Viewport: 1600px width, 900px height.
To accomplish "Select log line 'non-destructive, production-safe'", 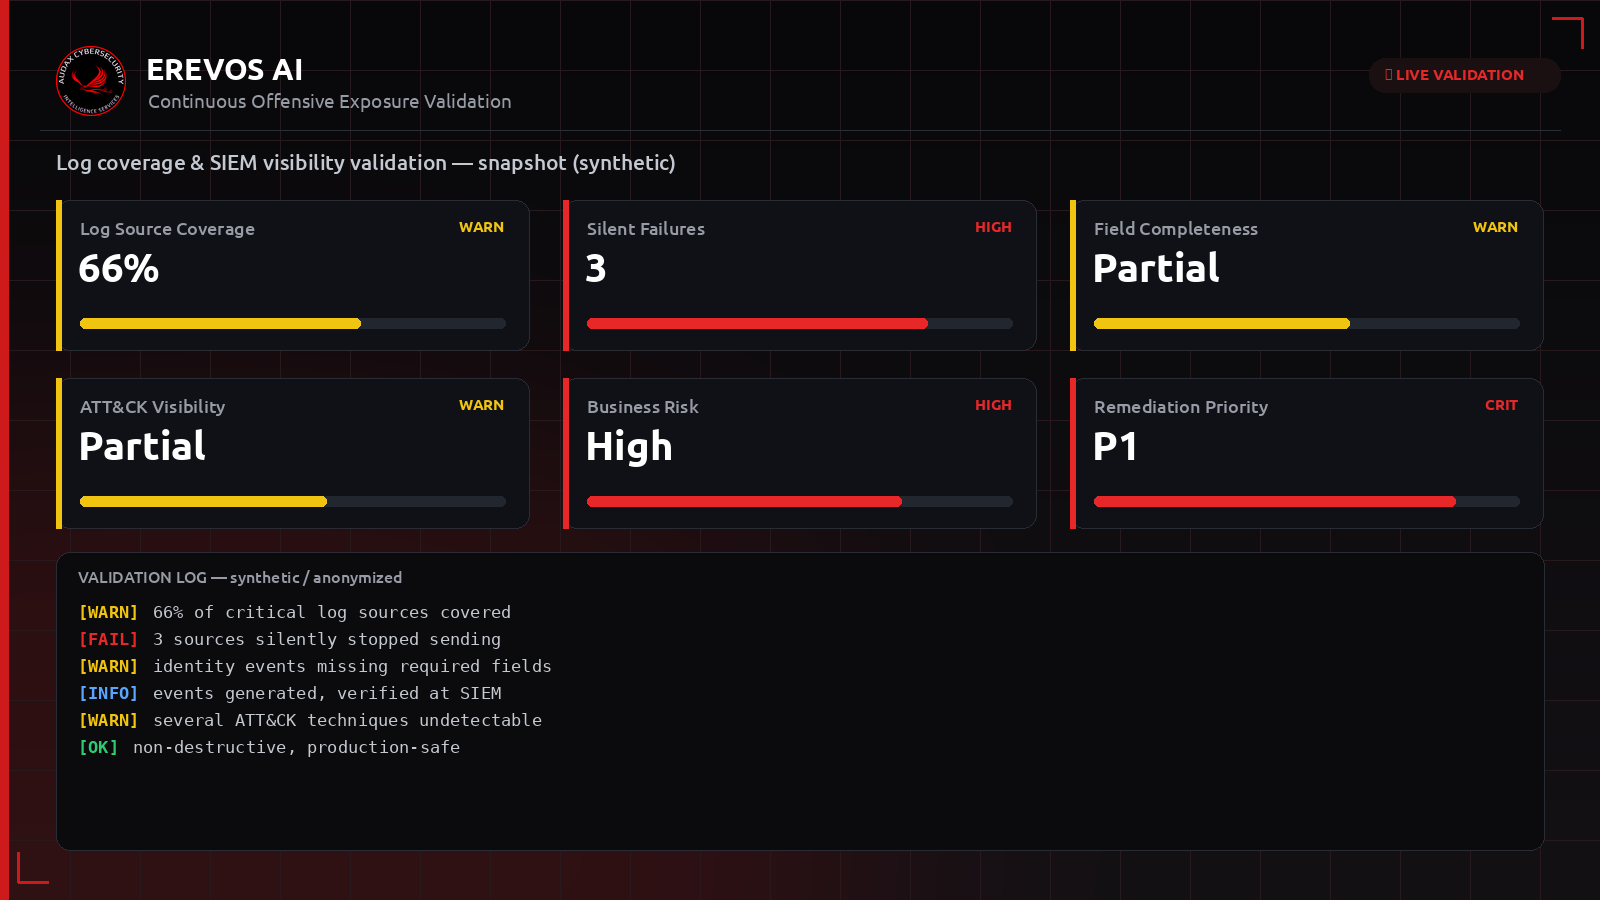I will click(296, 747).
